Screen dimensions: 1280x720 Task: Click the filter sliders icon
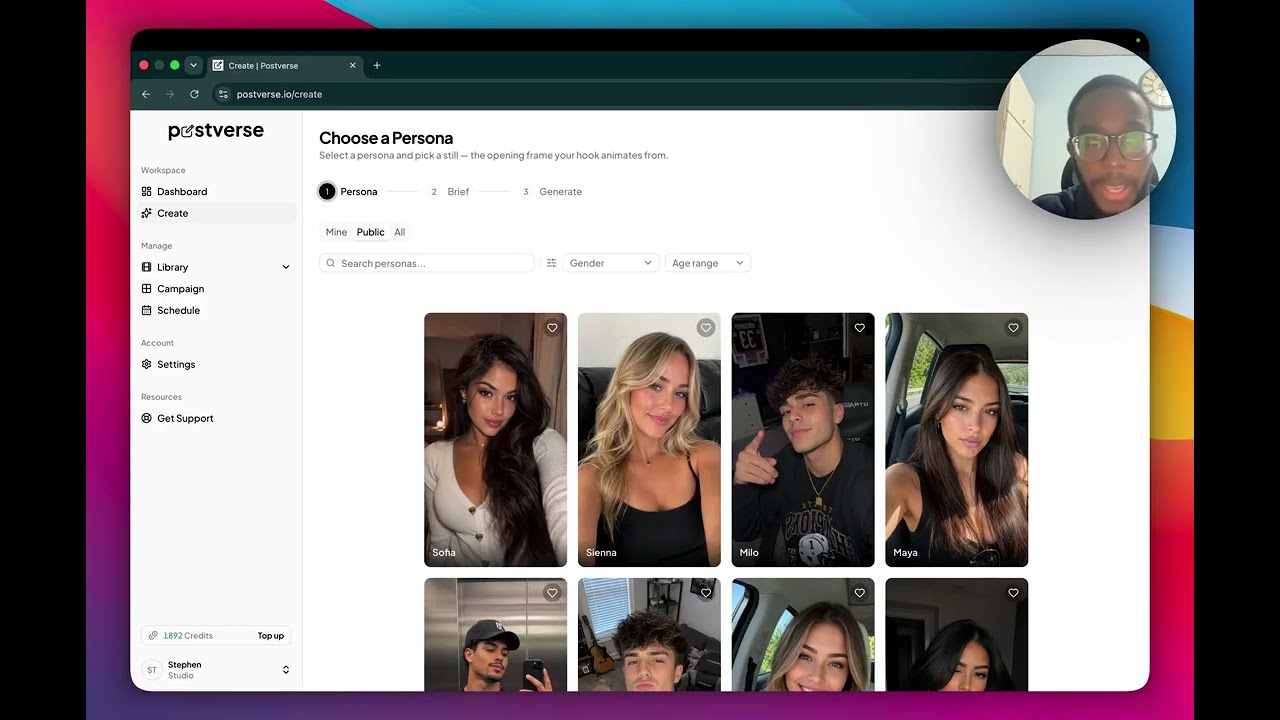(x=551, y=263)
